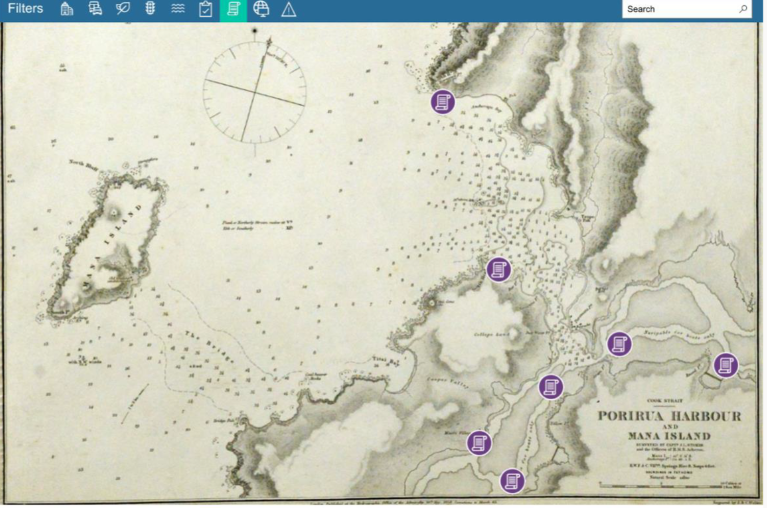Select the vehicles transport filter icon
Image resolution: width=767 pixels, height=508 pixels.
[x=95, y=9]
